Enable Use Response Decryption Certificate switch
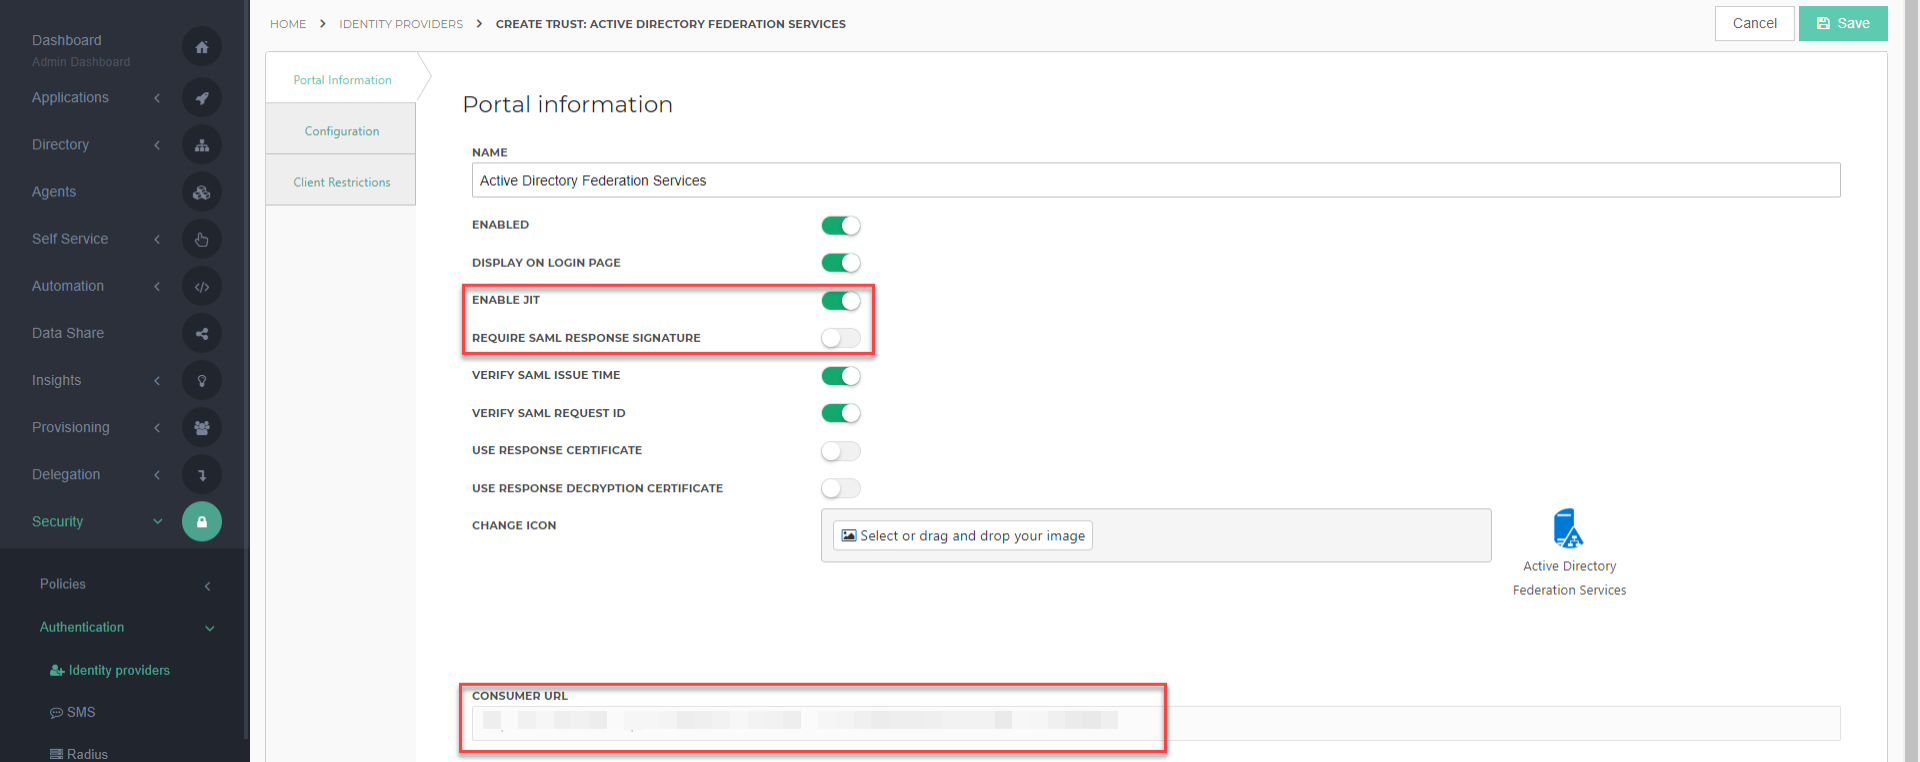The height and width of the screenshot is (762, 1920). click(x=841, y=488)
